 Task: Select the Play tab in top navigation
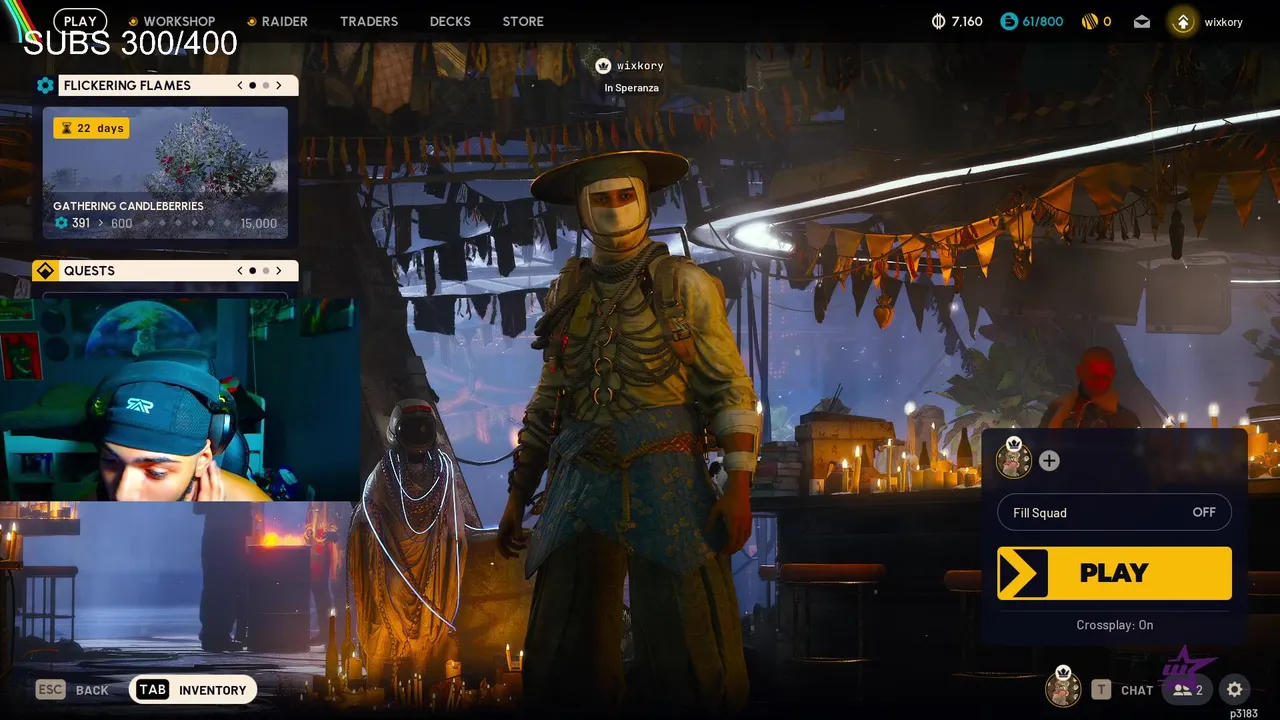(80, 21)
